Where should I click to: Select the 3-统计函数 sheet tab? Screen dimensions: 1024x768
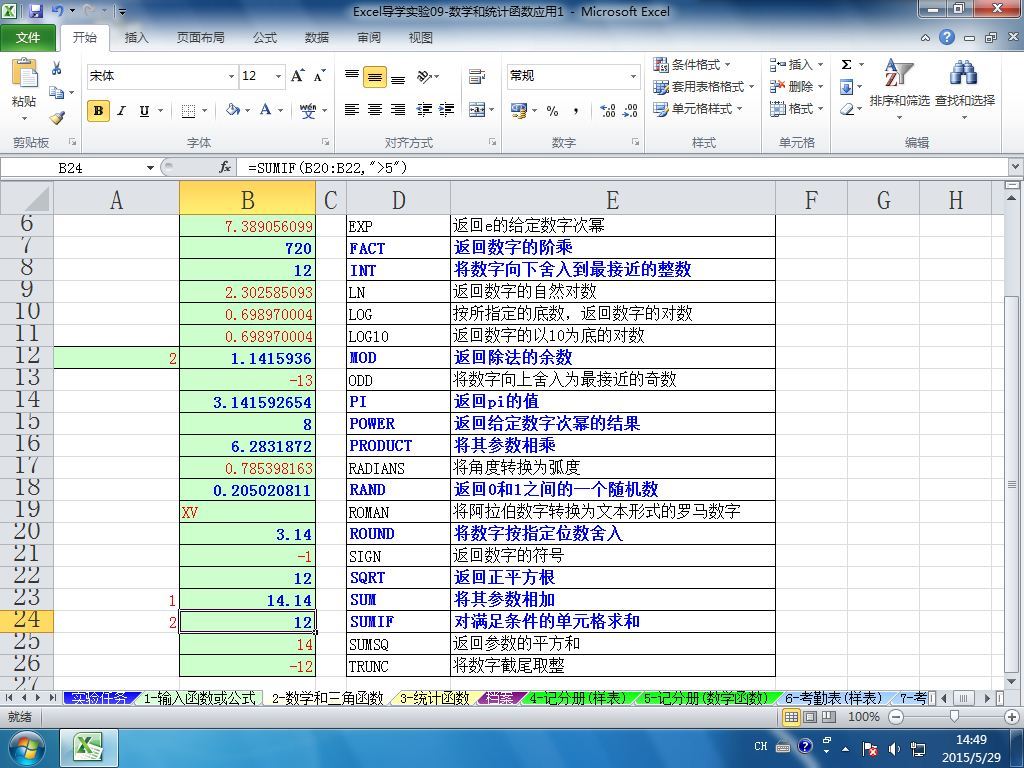coord(434,698)
